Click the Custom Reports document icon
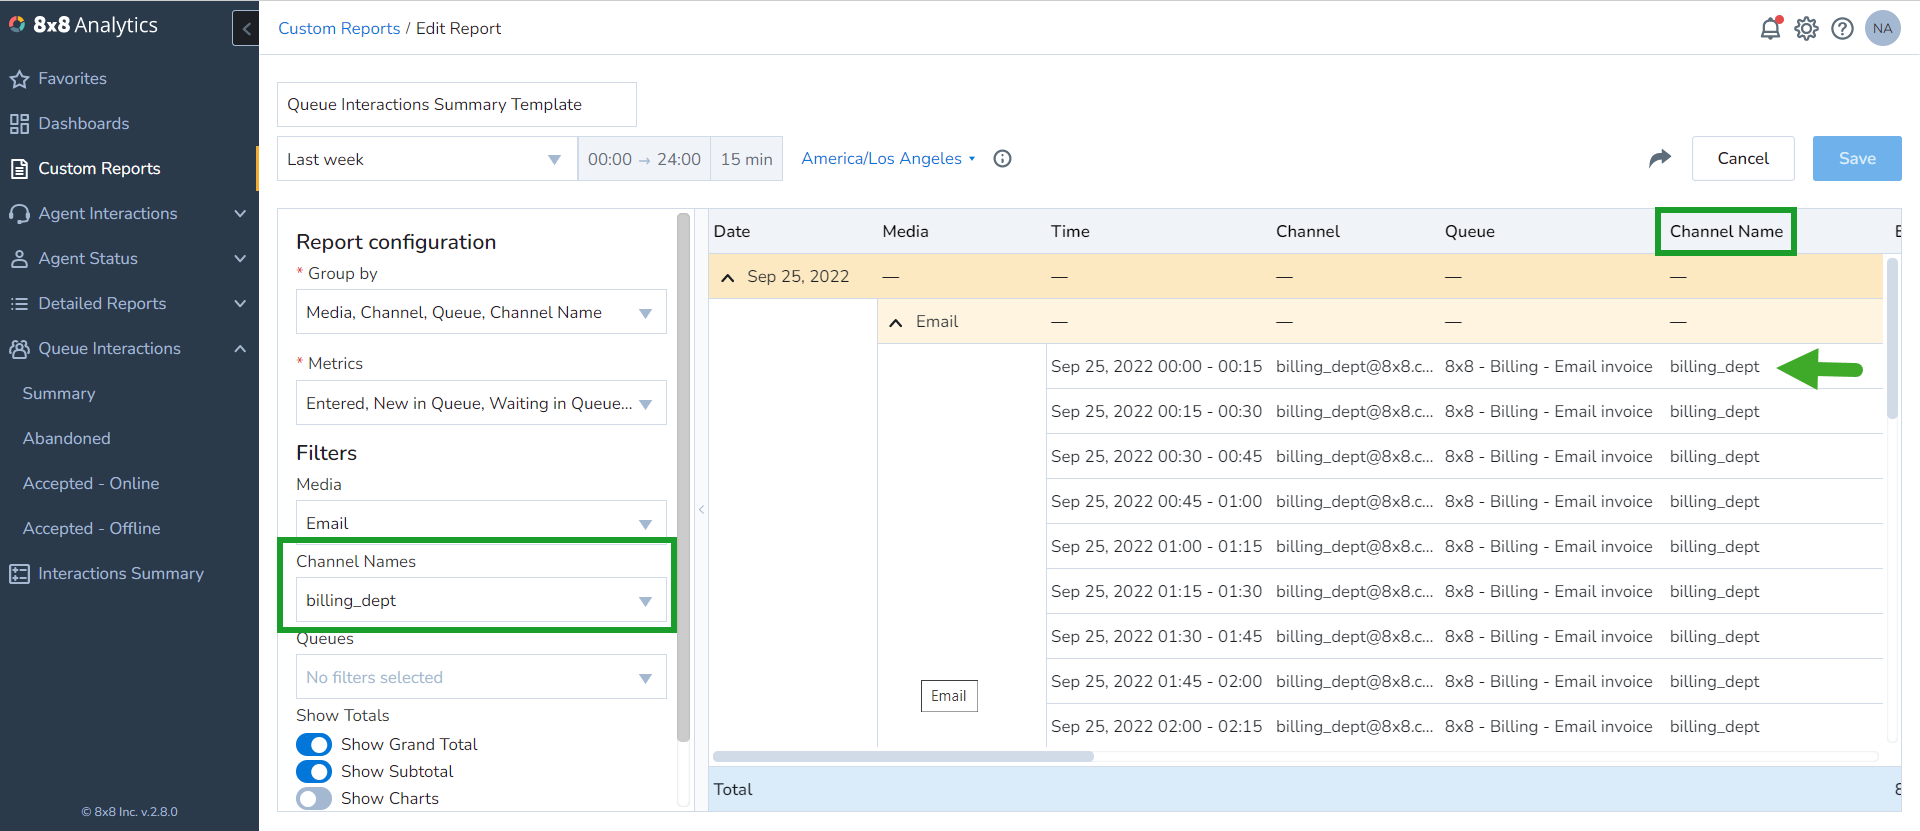Viewport: 1920px width, 831px height. pyautogui.click(x=19, y=169)
